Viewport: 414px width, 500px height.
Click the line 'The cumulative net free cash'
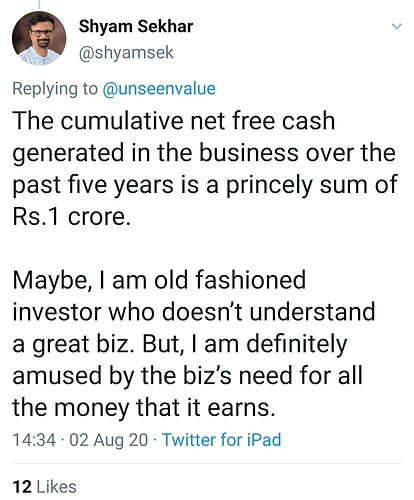click(174, 121)
